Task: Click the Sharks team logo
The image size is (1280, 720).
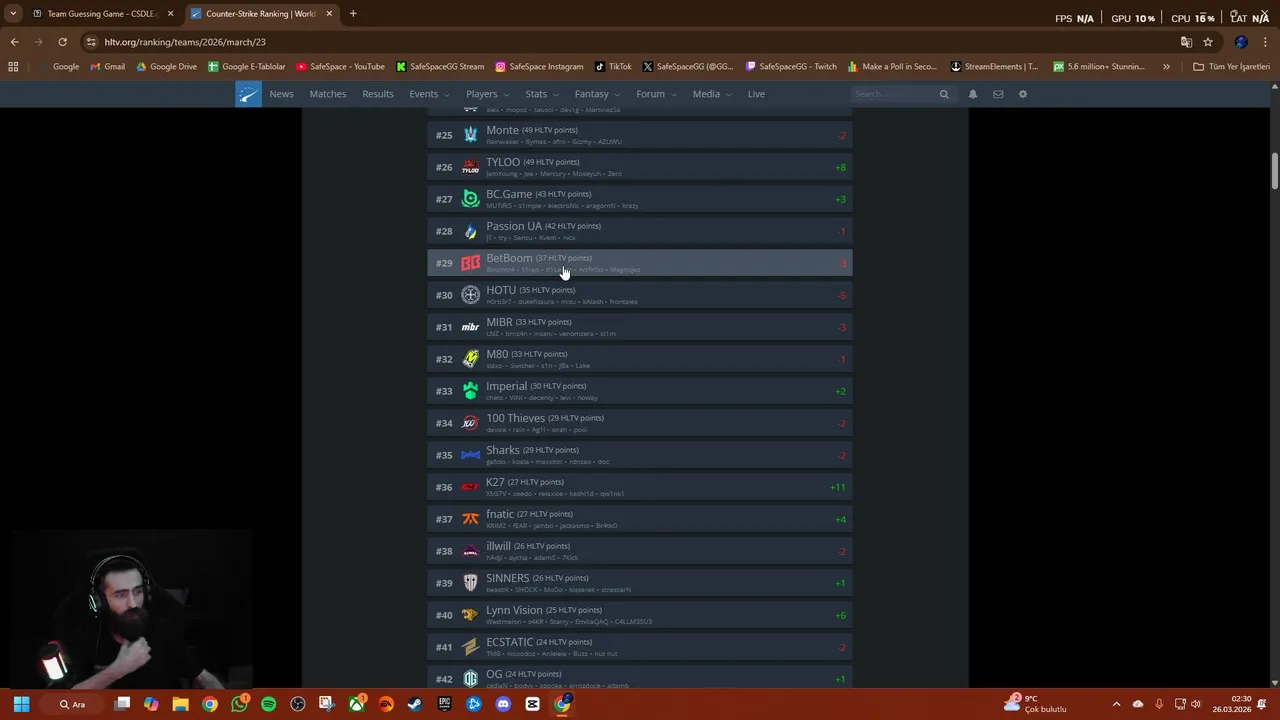Action: point(470,455)
